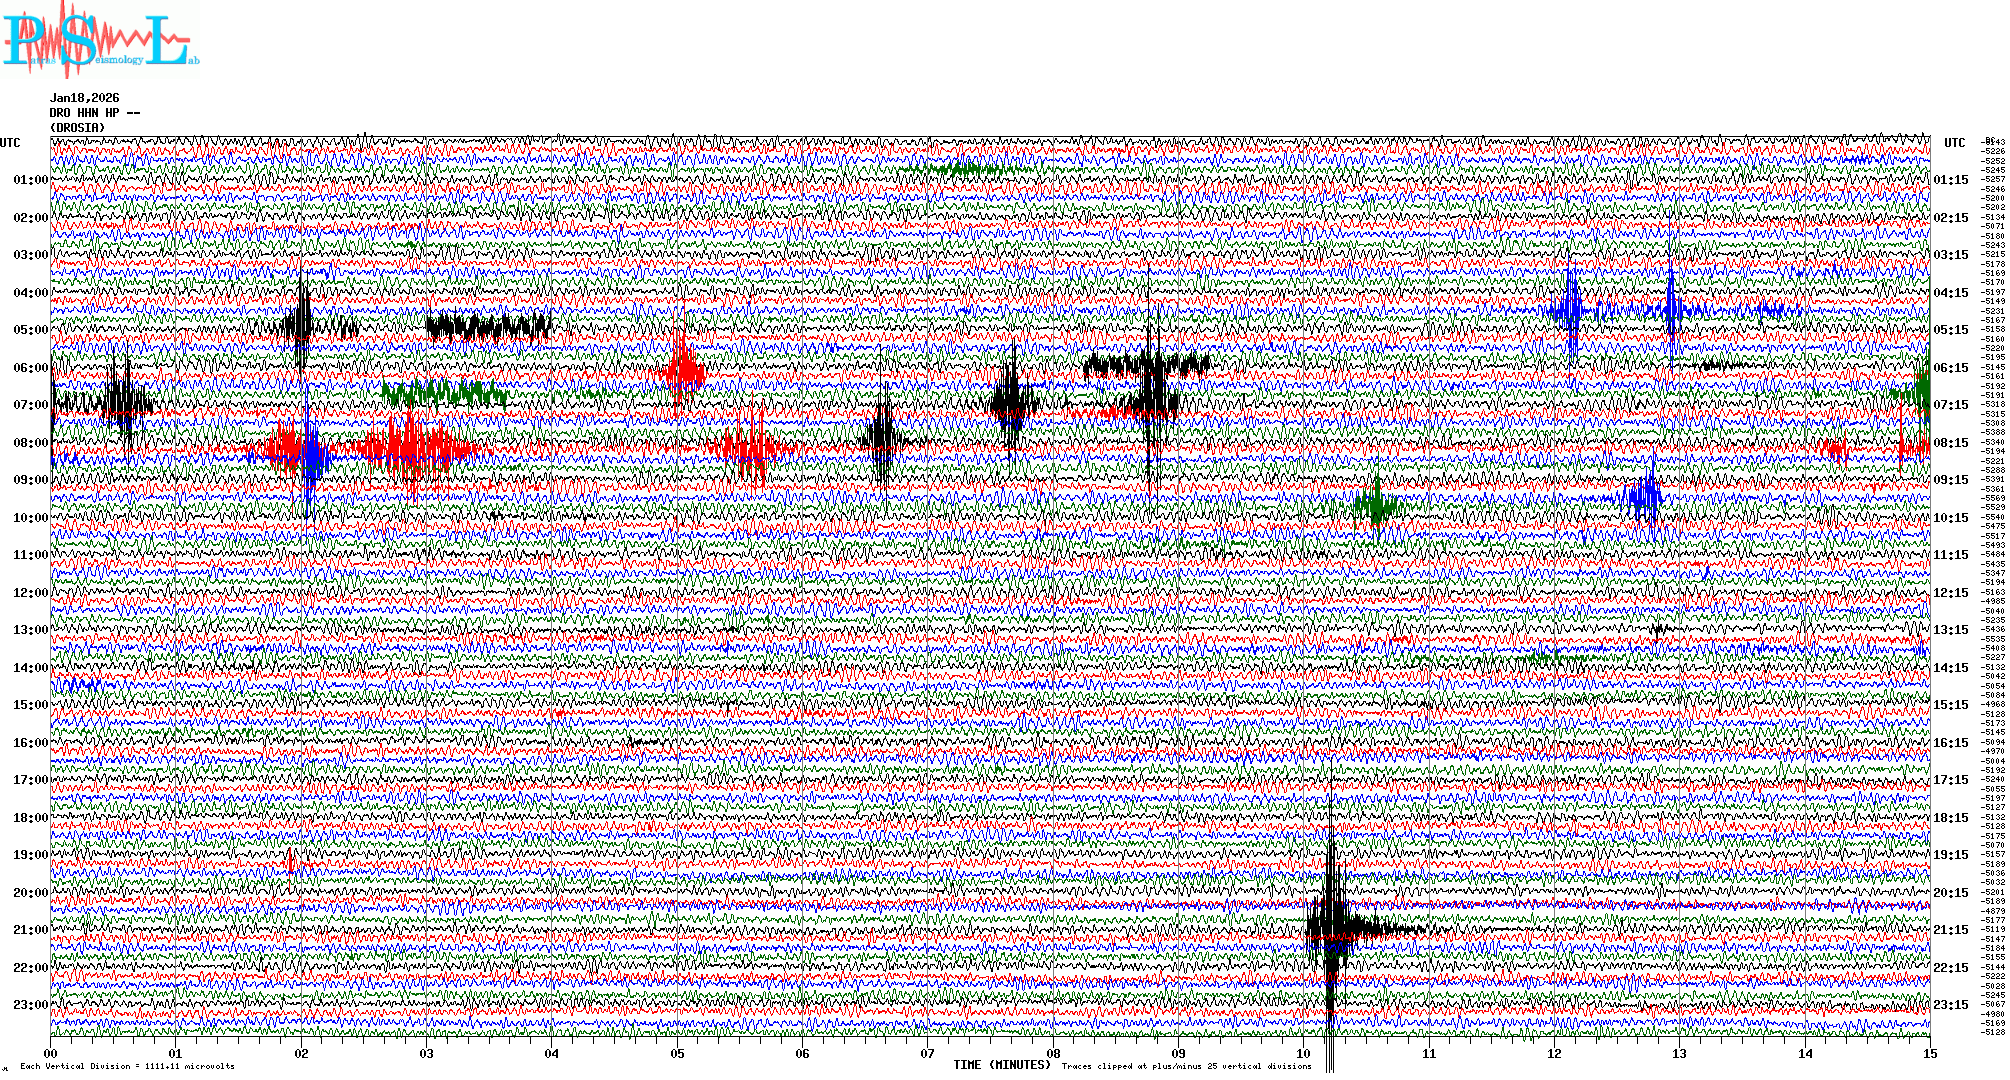Click the red burst near minute 05
This screenshot has width=2010, height=1080.
[x=684, y=371]
